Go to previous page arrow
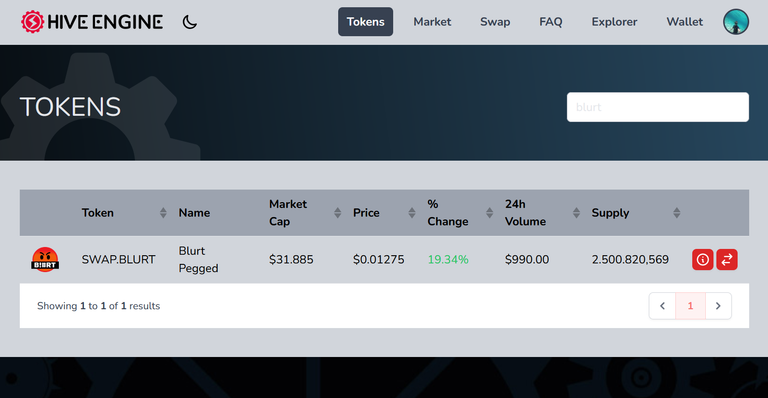Image resolution: width=768 pixels, height=398 pixels. click(662, 306)
